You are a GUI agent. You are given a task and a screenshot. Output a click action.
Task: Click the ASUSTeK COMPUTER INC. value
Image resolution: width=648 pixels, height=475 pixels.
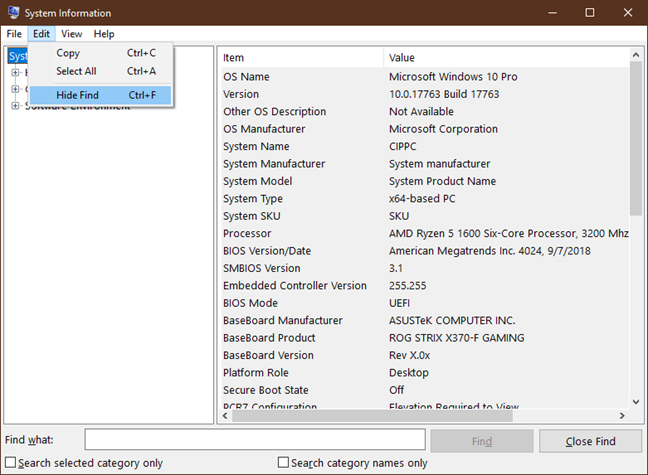click(x=452, y=320)
